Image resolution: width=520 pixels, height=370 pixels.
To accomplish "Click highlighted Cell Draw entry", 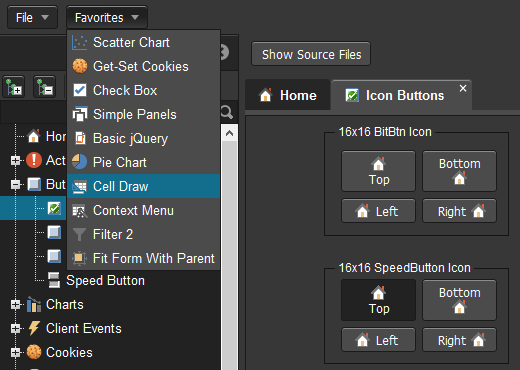I will [x=143, y=186].
